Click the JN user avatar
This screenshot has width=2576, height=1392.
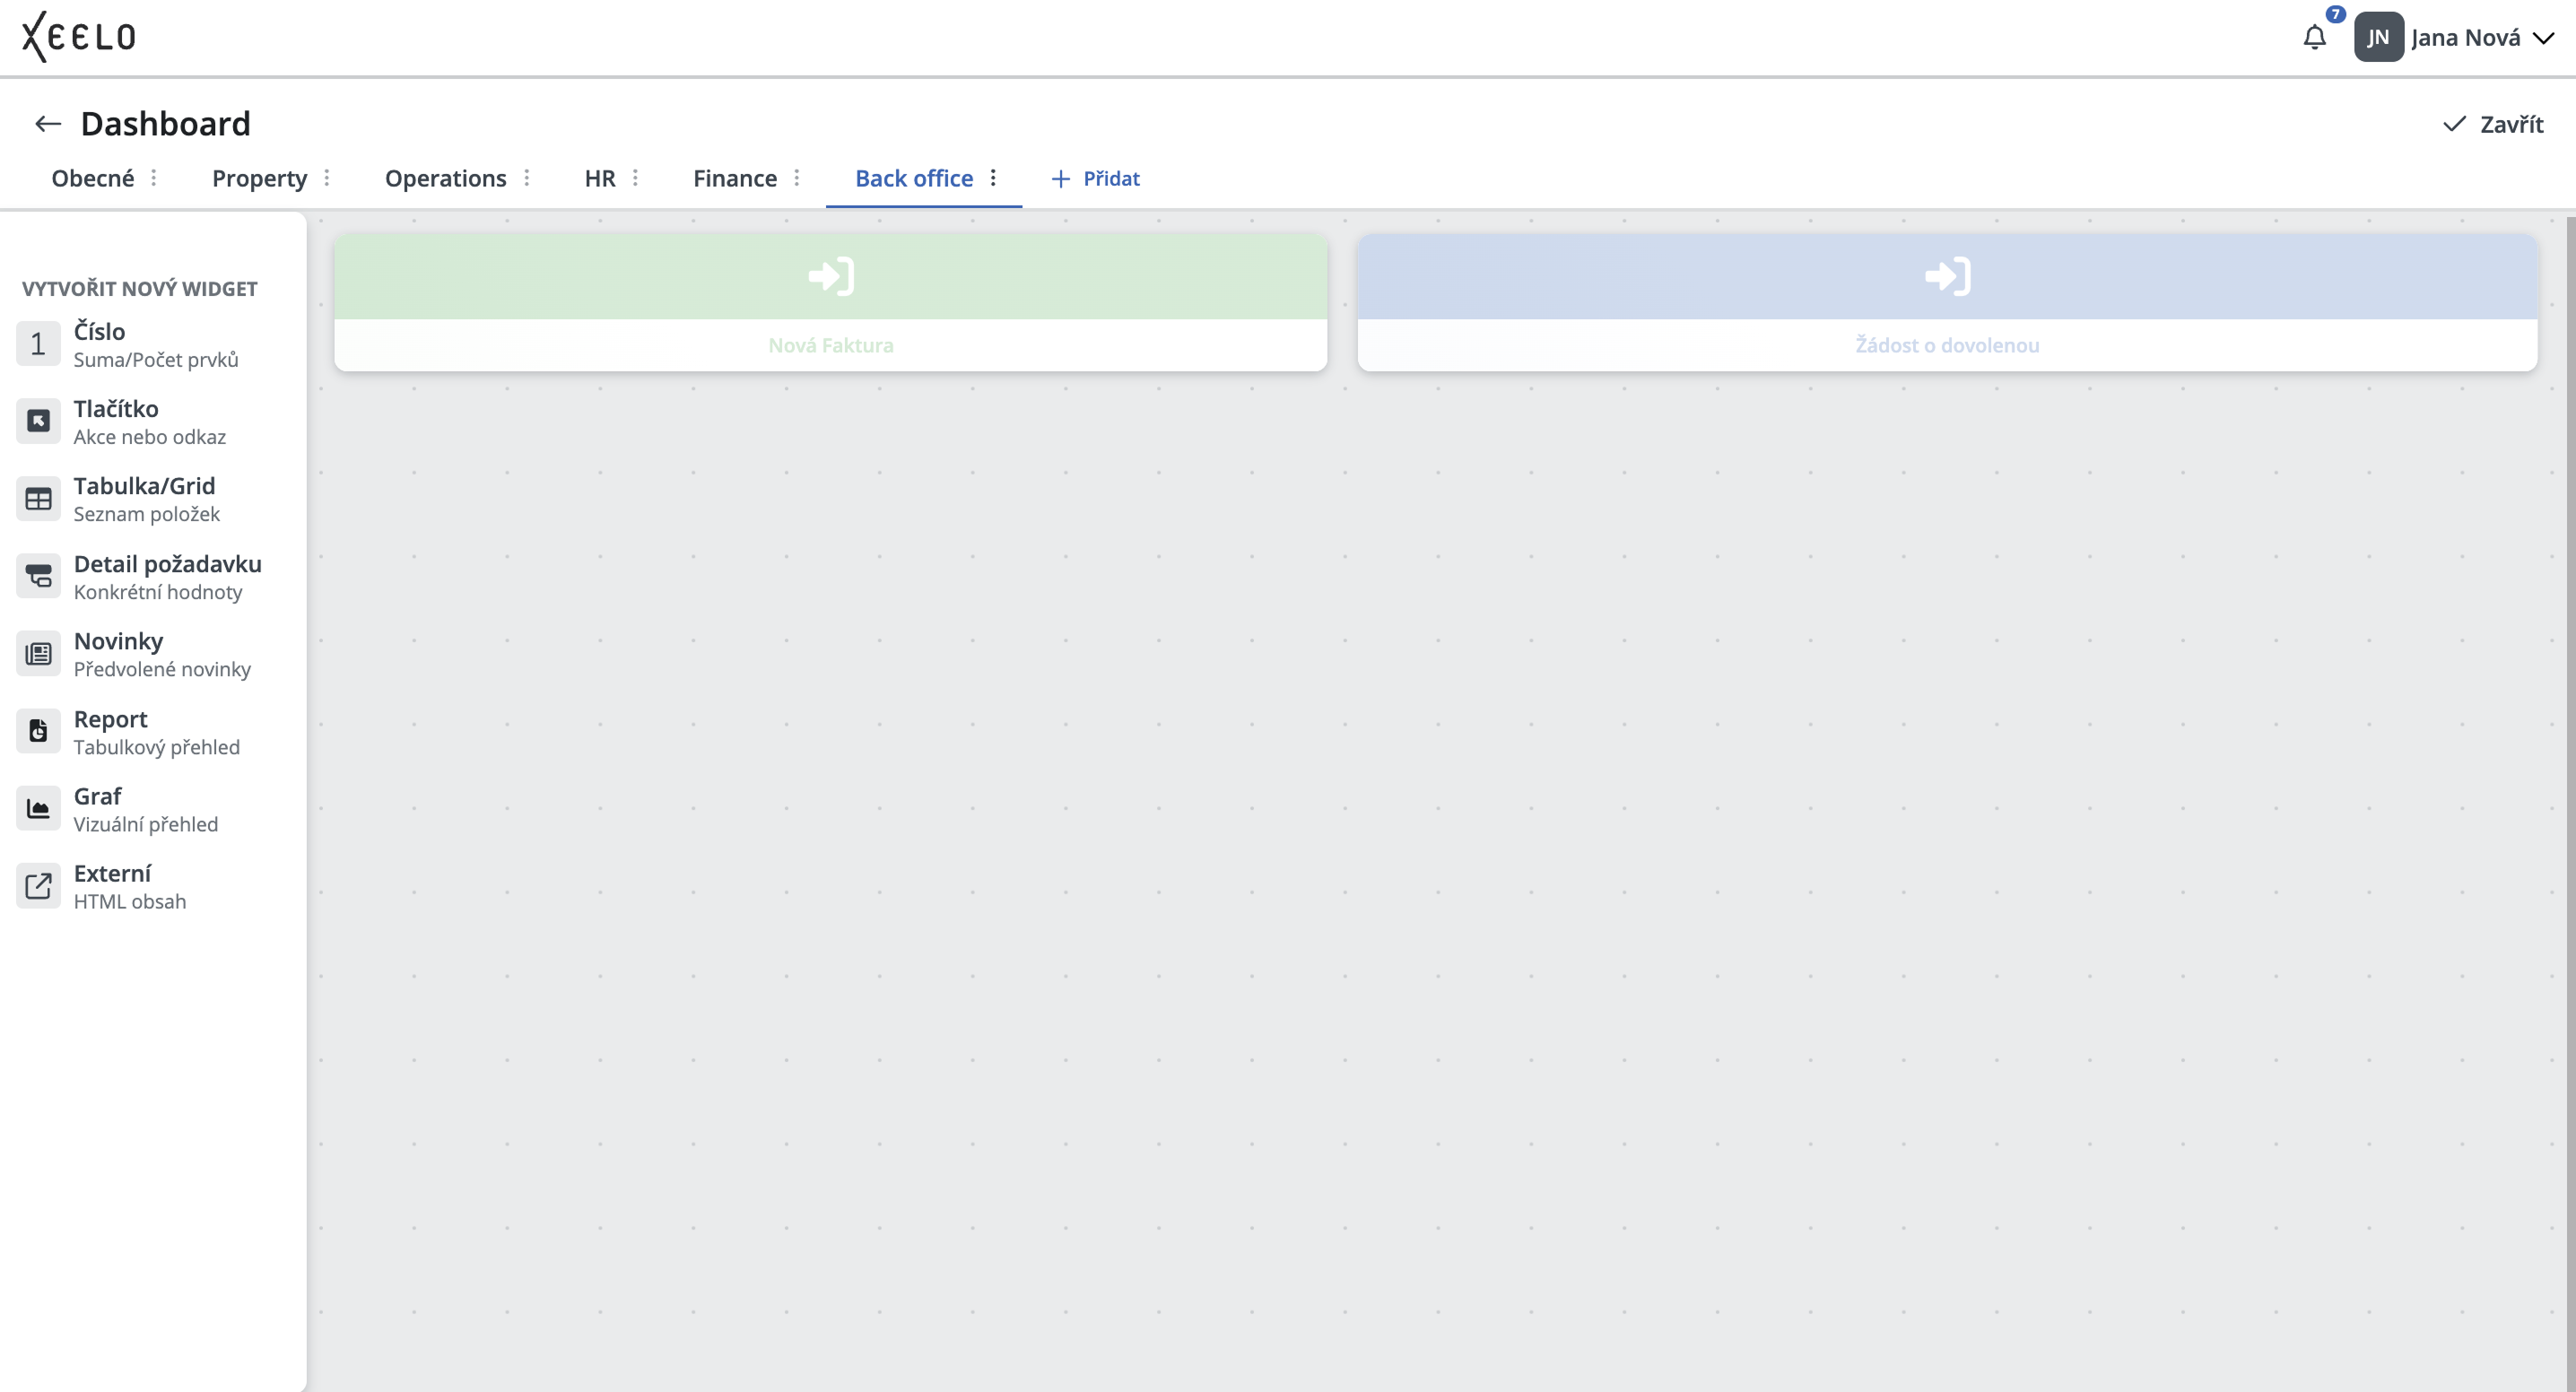pos(2378,38)
